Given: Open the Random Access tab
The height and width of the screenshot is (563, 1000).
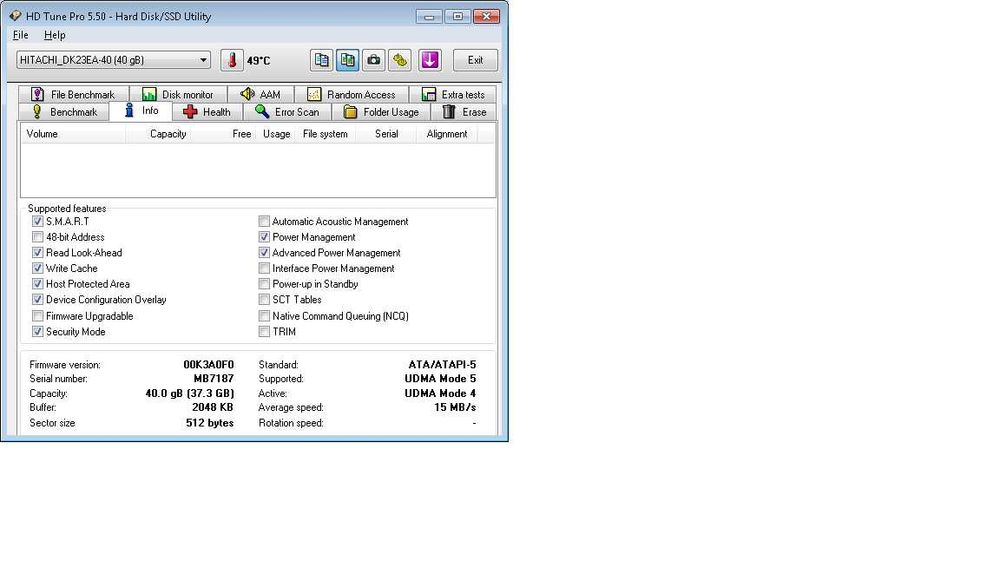Looking at the screenshot, I should pos(351,94).
